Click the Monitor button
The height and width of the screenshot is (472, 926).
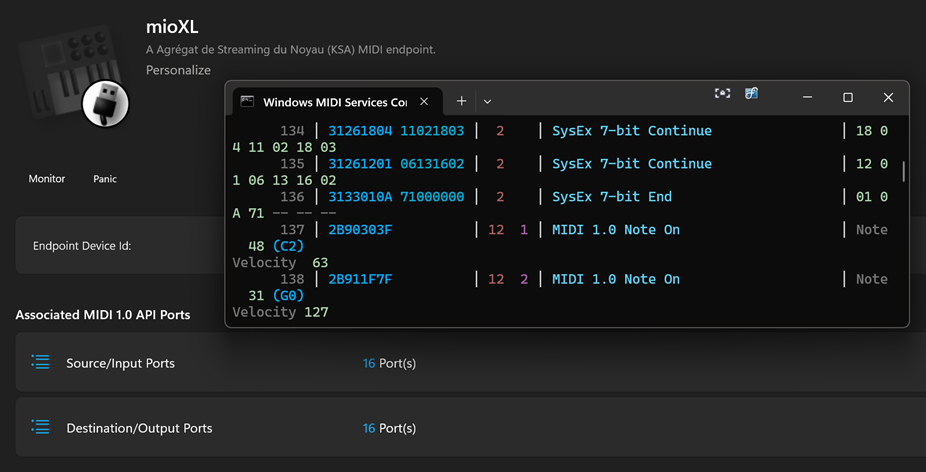[x=47, y=179]
